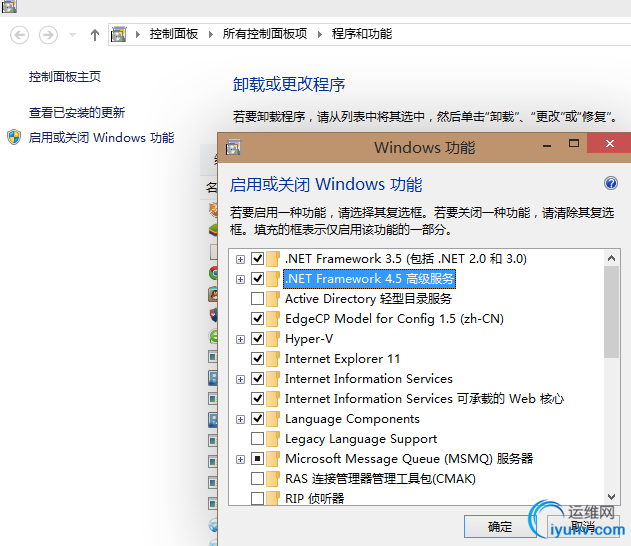Click folder icon of EdgeCP Model row
The height and width of the screenshot is (546, 631).
[273, 319]
